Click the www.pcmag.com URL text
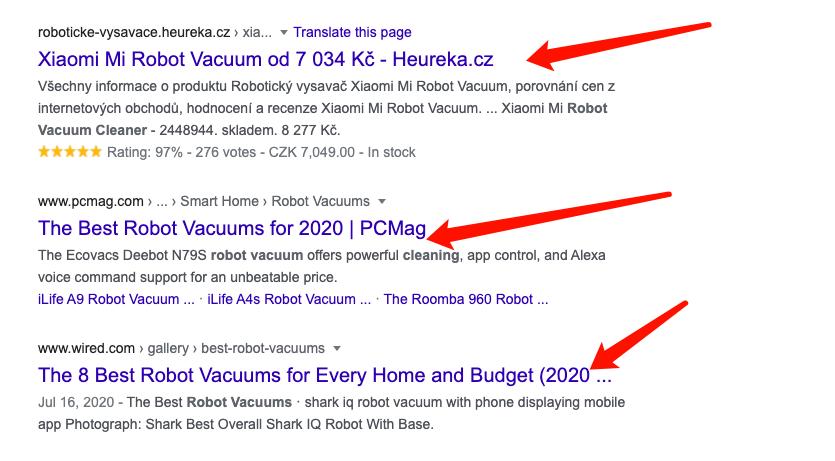The width and height of the screenshot is (835, 461). pyautogui.click(x=91, y=201)
